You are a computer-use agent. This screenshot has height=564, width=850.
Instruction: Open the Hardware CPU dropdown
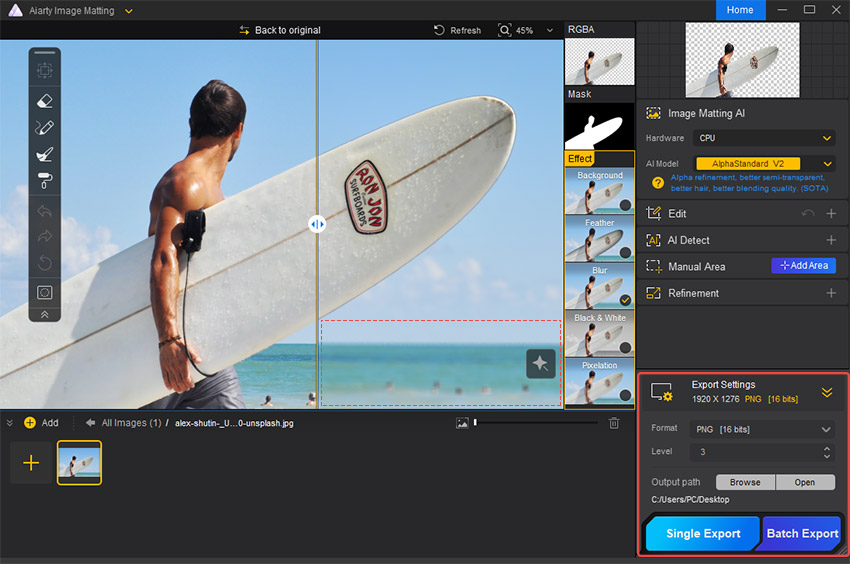coord(764,138)
